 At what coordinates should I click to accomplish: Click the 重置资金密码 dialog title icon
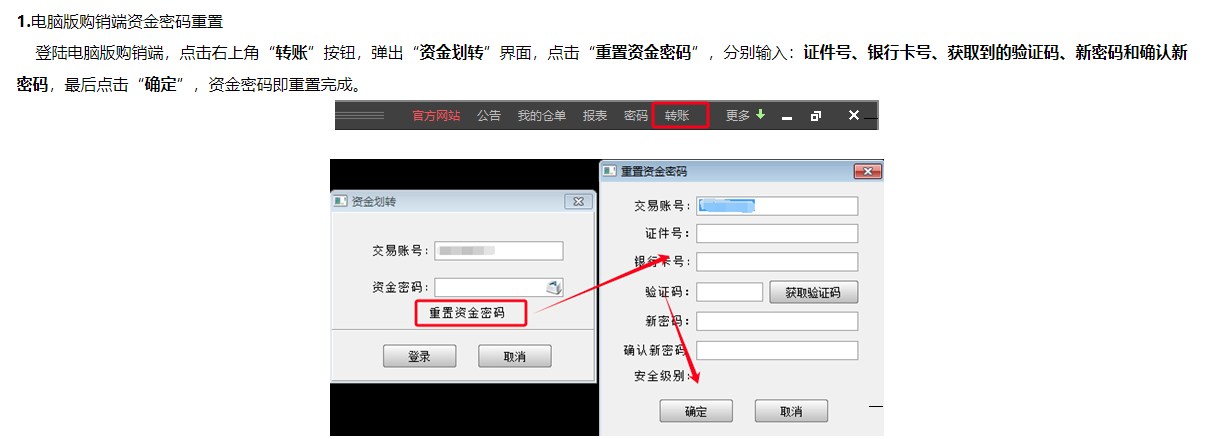610,171
